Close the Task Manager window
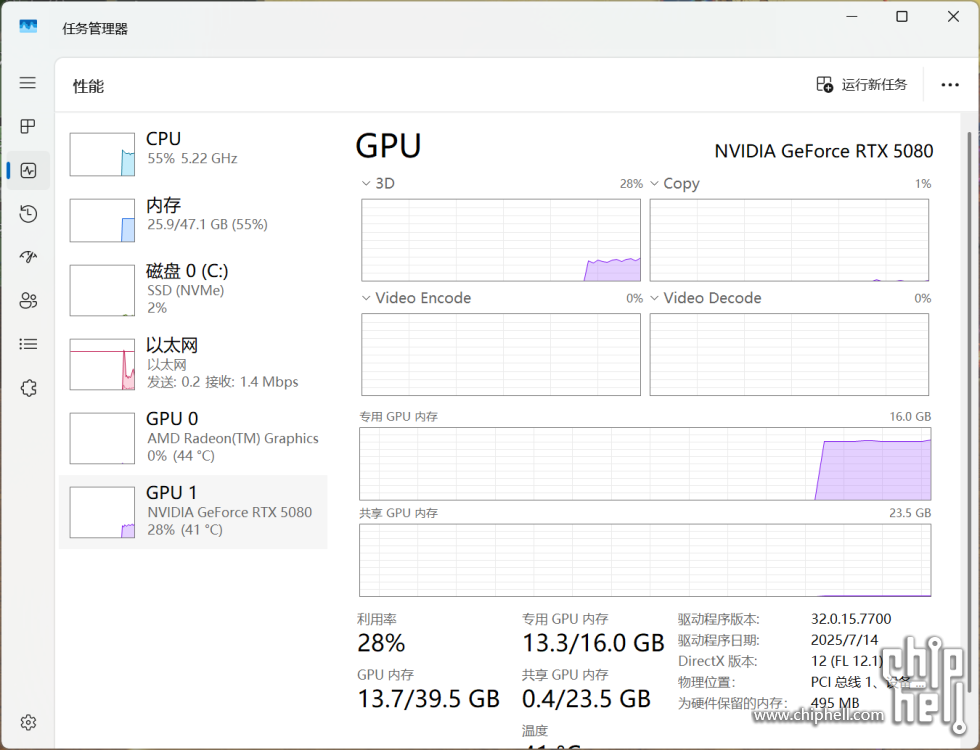The image size is (980, 750). [953, 16]
